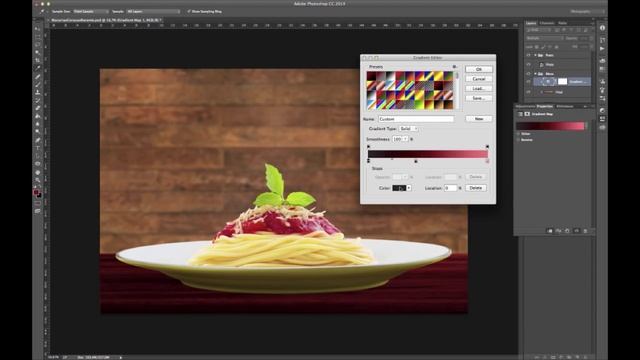Select the History Brush tool
The image size is (640, 360).
[38, 100]
